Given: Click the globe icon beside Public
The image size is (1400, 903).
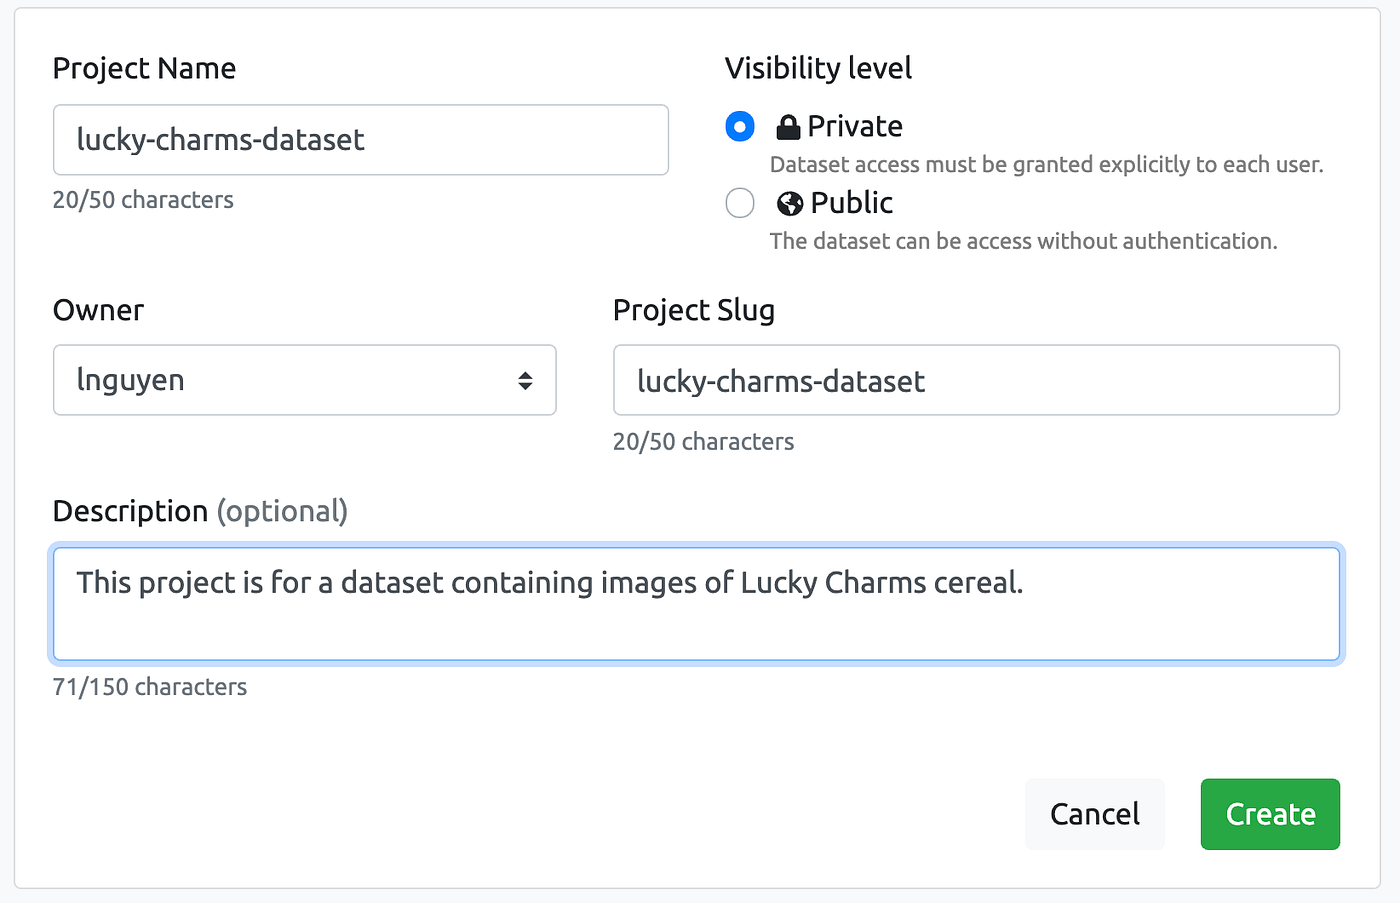Looking at the screenshot, I should click(x=790, y=203).
